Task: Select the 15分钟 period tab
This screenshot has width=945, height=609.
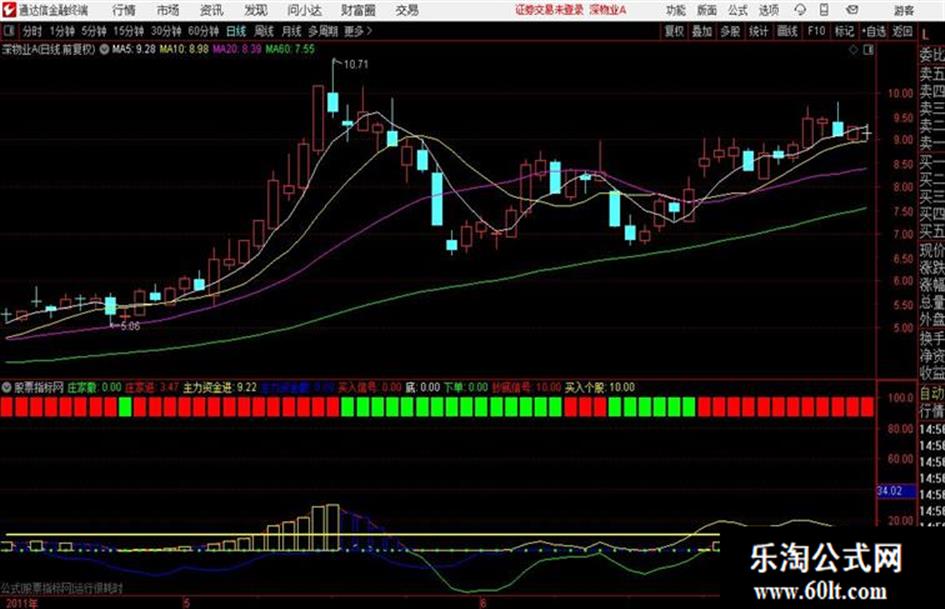Action: (x=128, y=31)
